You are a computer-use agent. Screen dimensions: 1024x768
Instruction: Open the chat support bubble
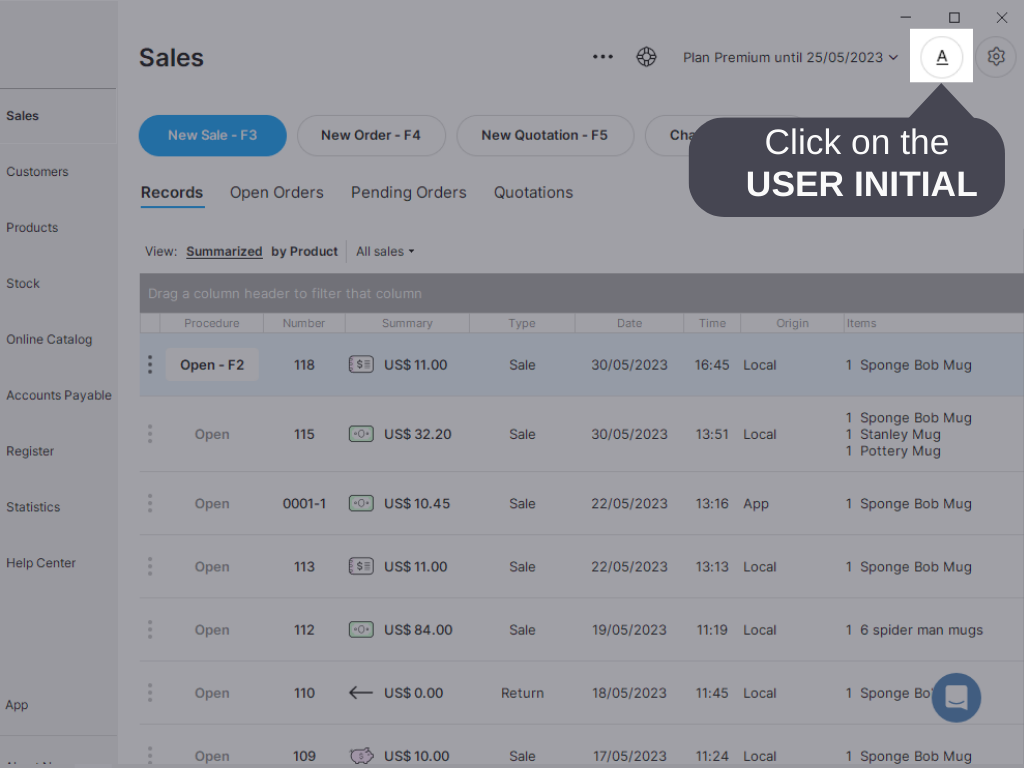pos(956,697)
